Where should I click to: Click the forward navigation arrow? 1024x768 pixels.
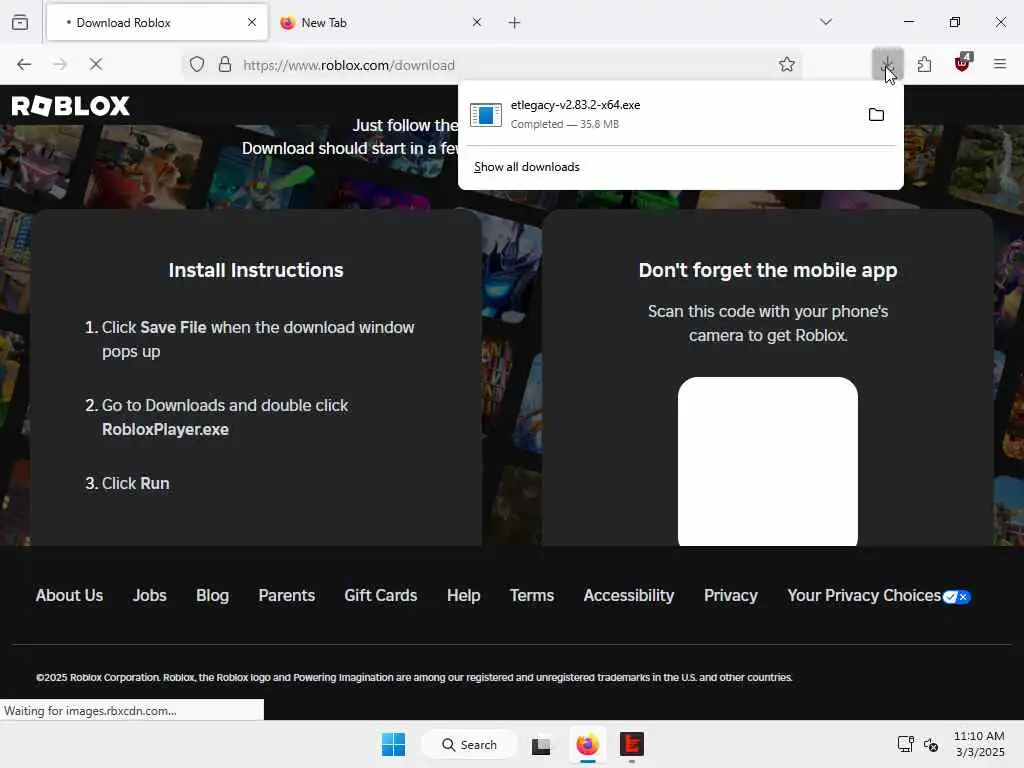(59, 64)
